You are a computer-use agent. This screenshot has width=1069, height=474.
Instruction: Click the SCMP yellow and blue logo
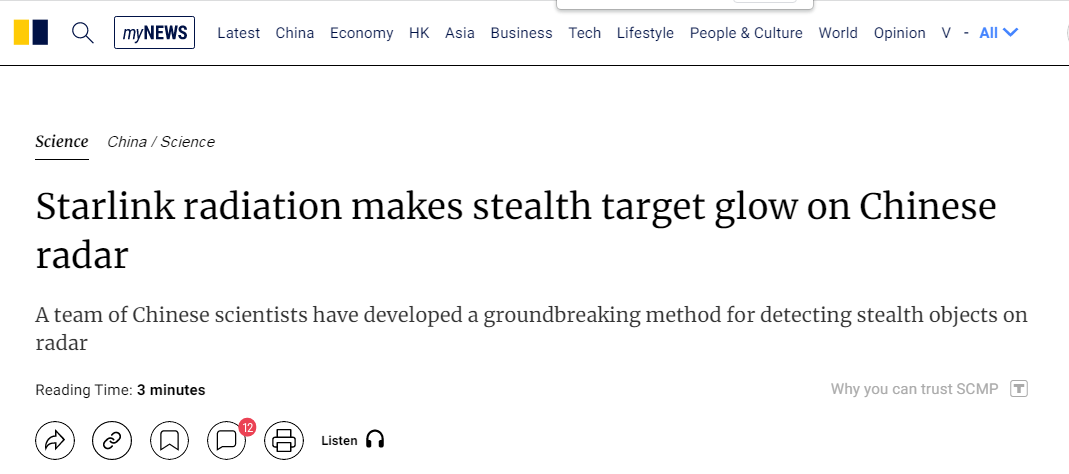tap(31, 33)
